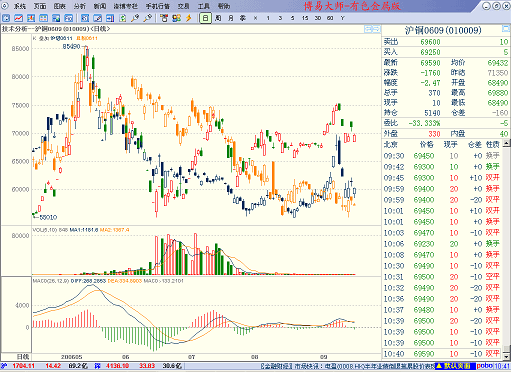Click the lightning bolt flash-trade icon
Screen dimensions: 511x372
click(x=189, y=18)
